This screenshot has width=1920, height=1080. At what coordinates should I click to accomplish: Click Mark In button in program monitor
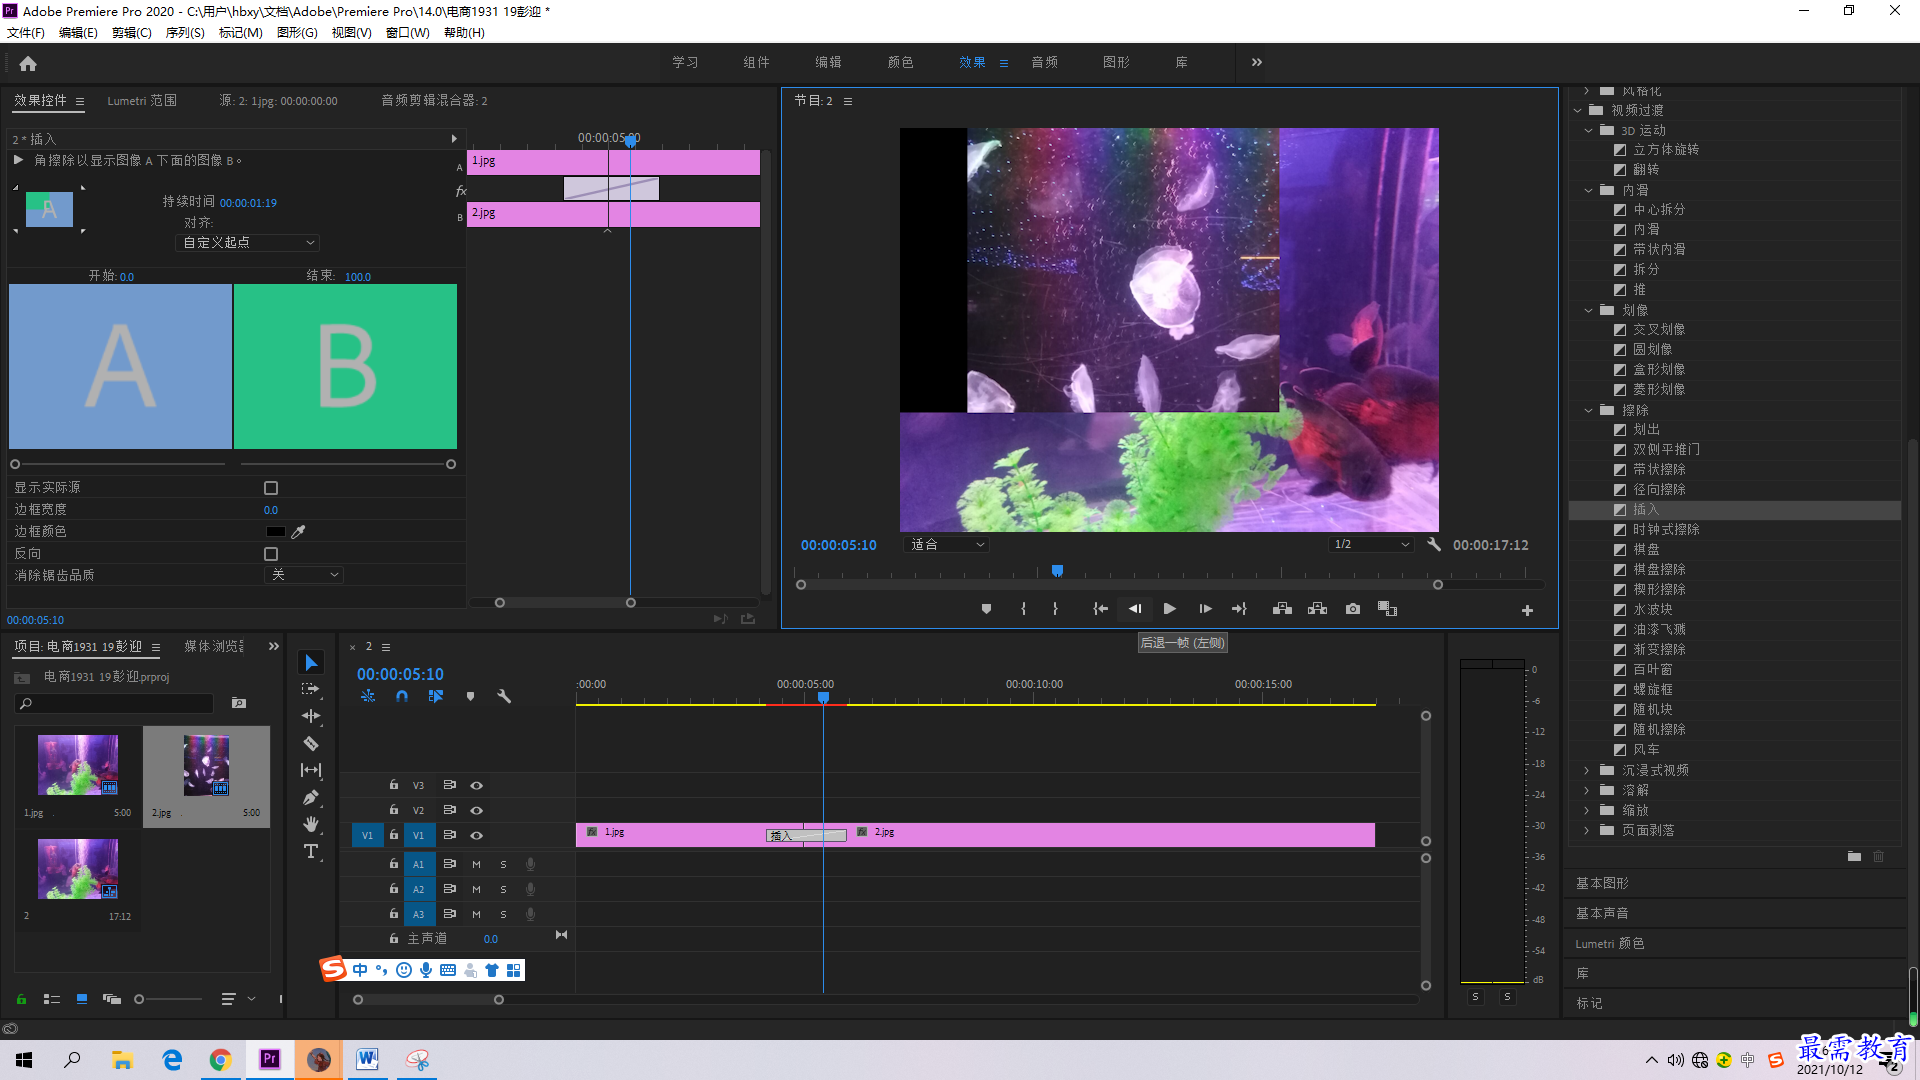pyautogui.click(x=1023, y=609)
